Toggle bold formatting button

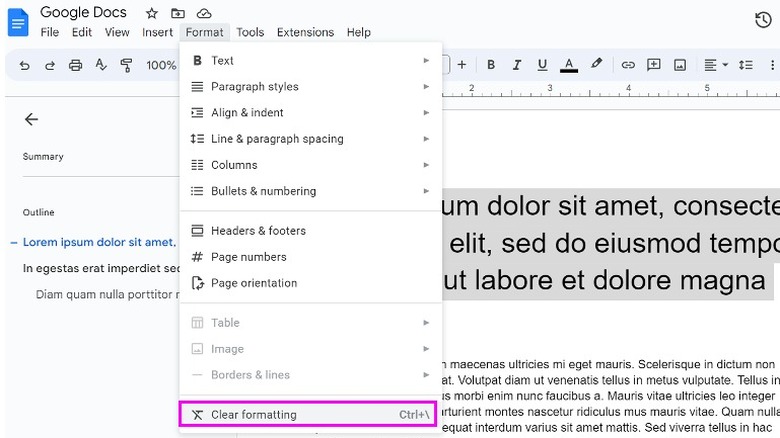tap(491, 65)
